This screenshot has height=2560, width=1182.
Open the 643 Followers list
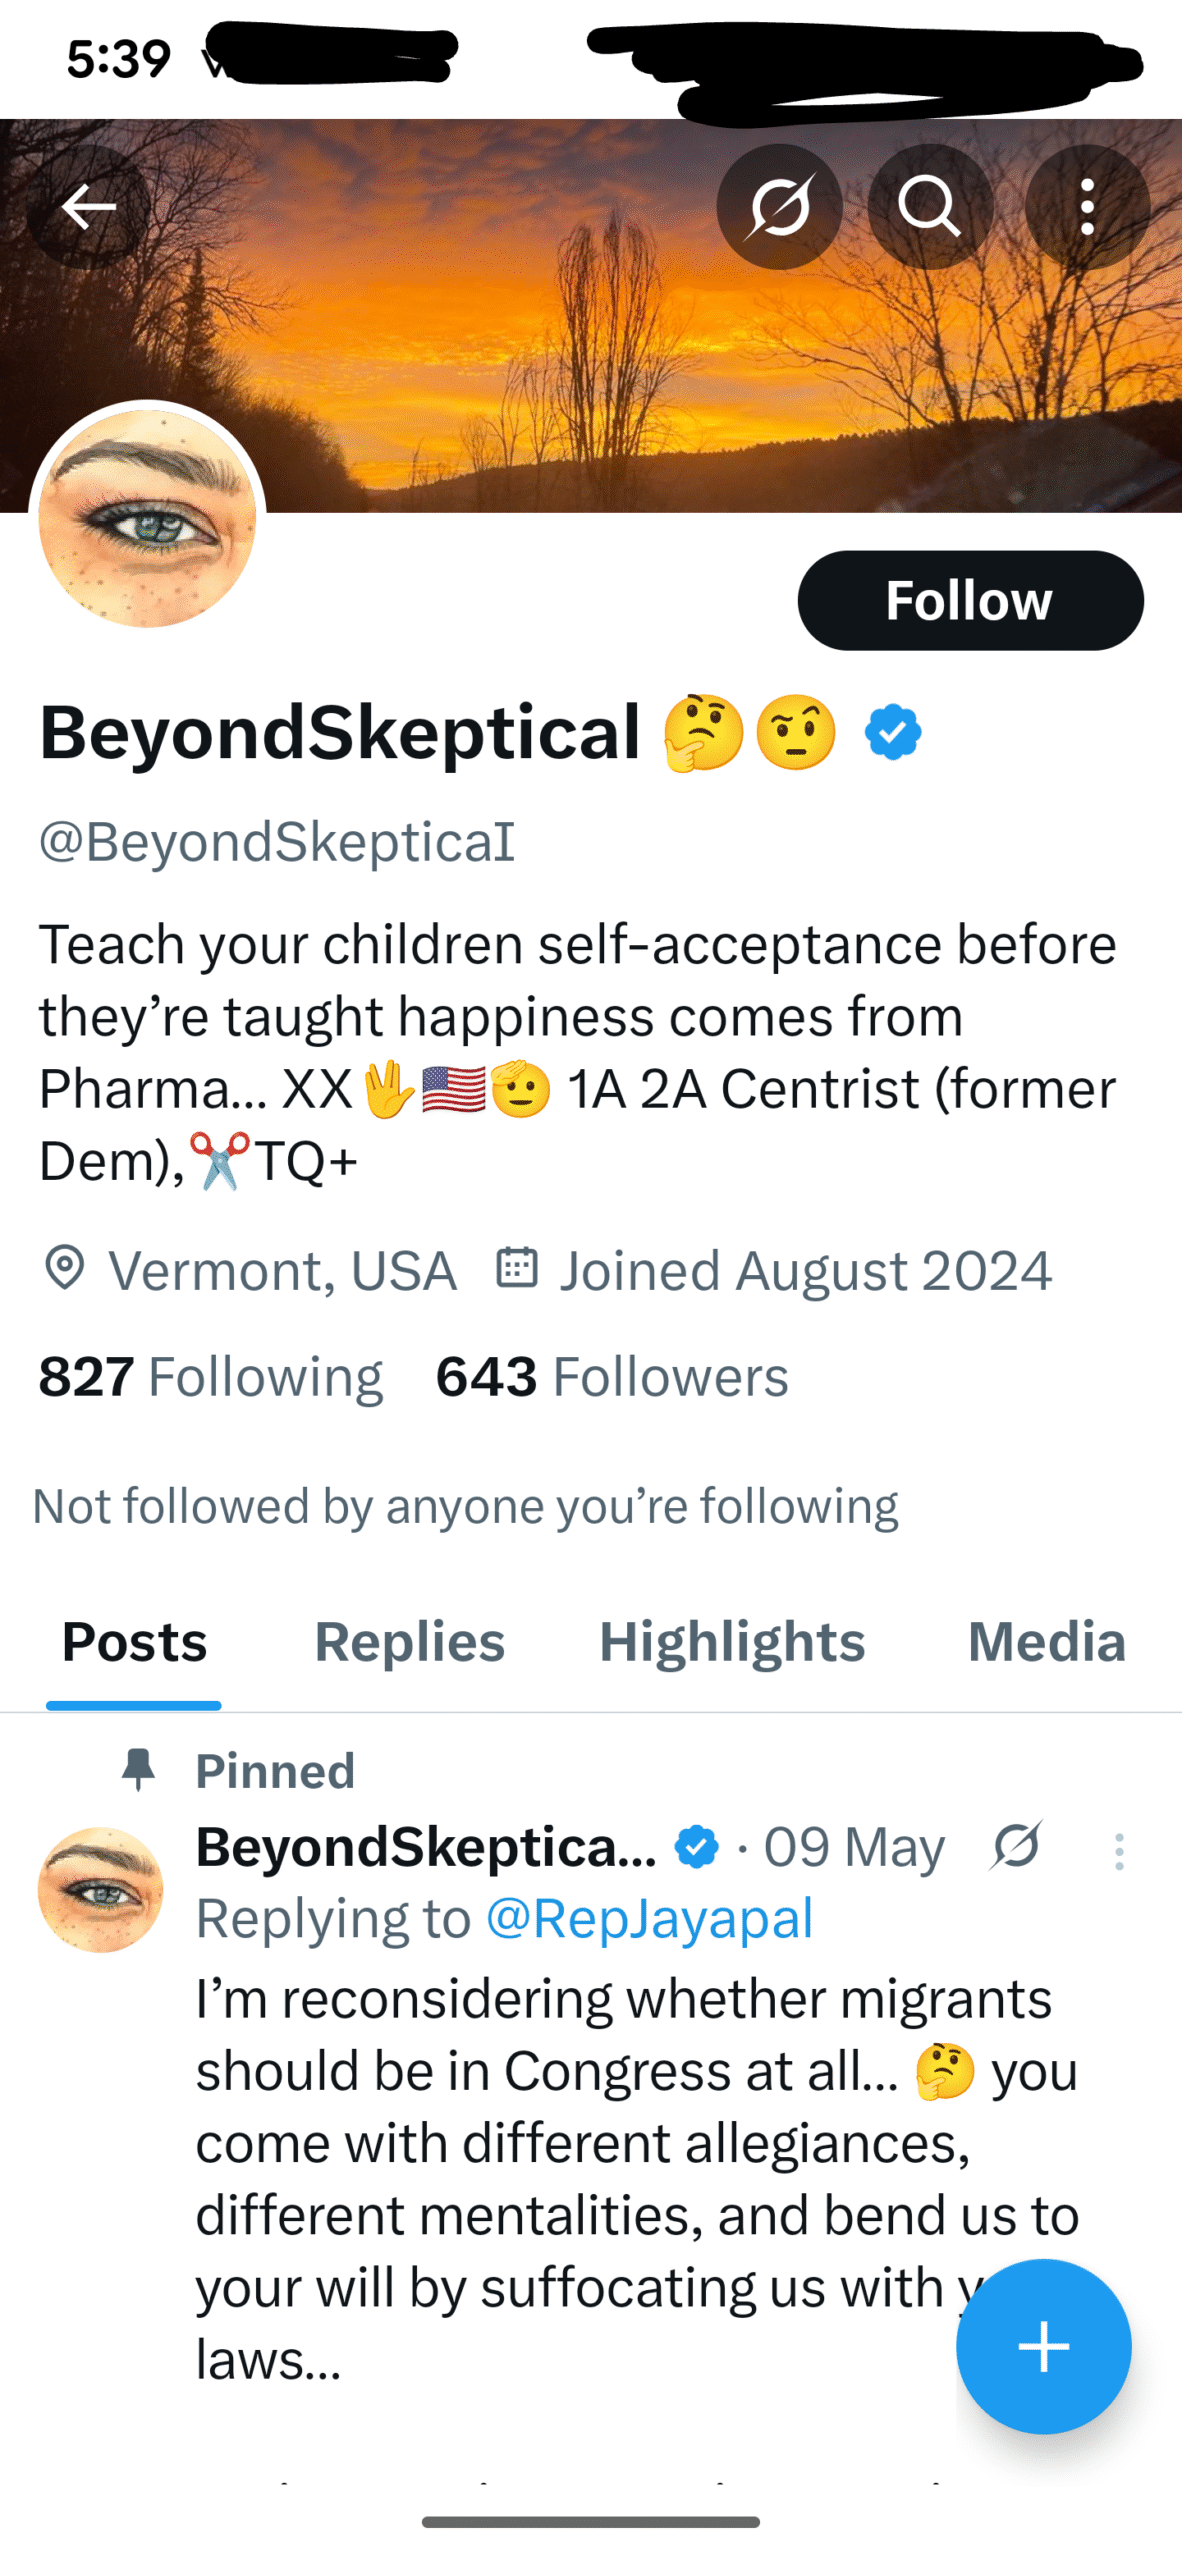pyautogui.click(x=612, y=1377)
